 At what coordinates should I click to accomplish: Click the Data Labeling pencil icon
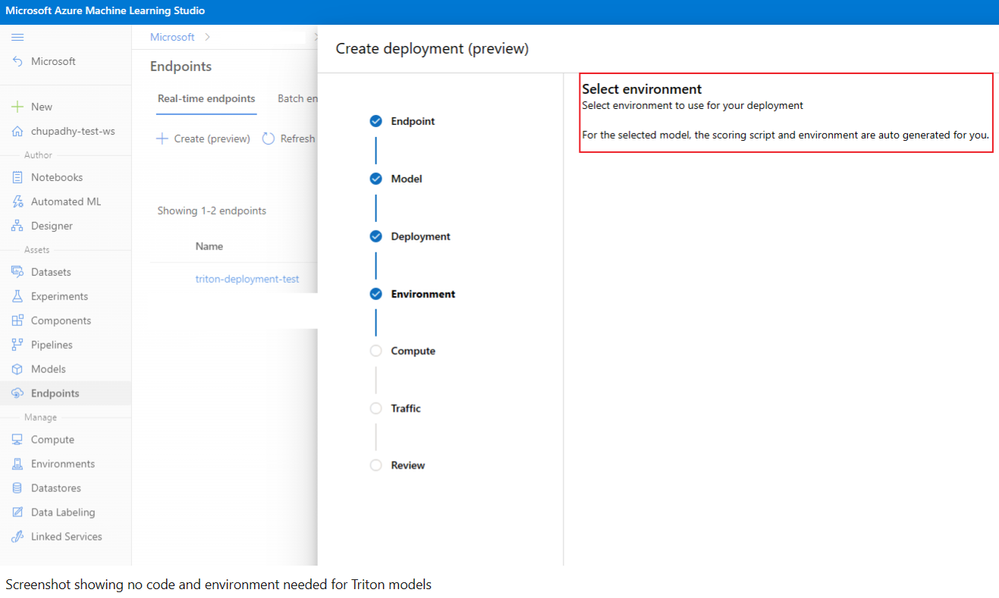point(17,512)
